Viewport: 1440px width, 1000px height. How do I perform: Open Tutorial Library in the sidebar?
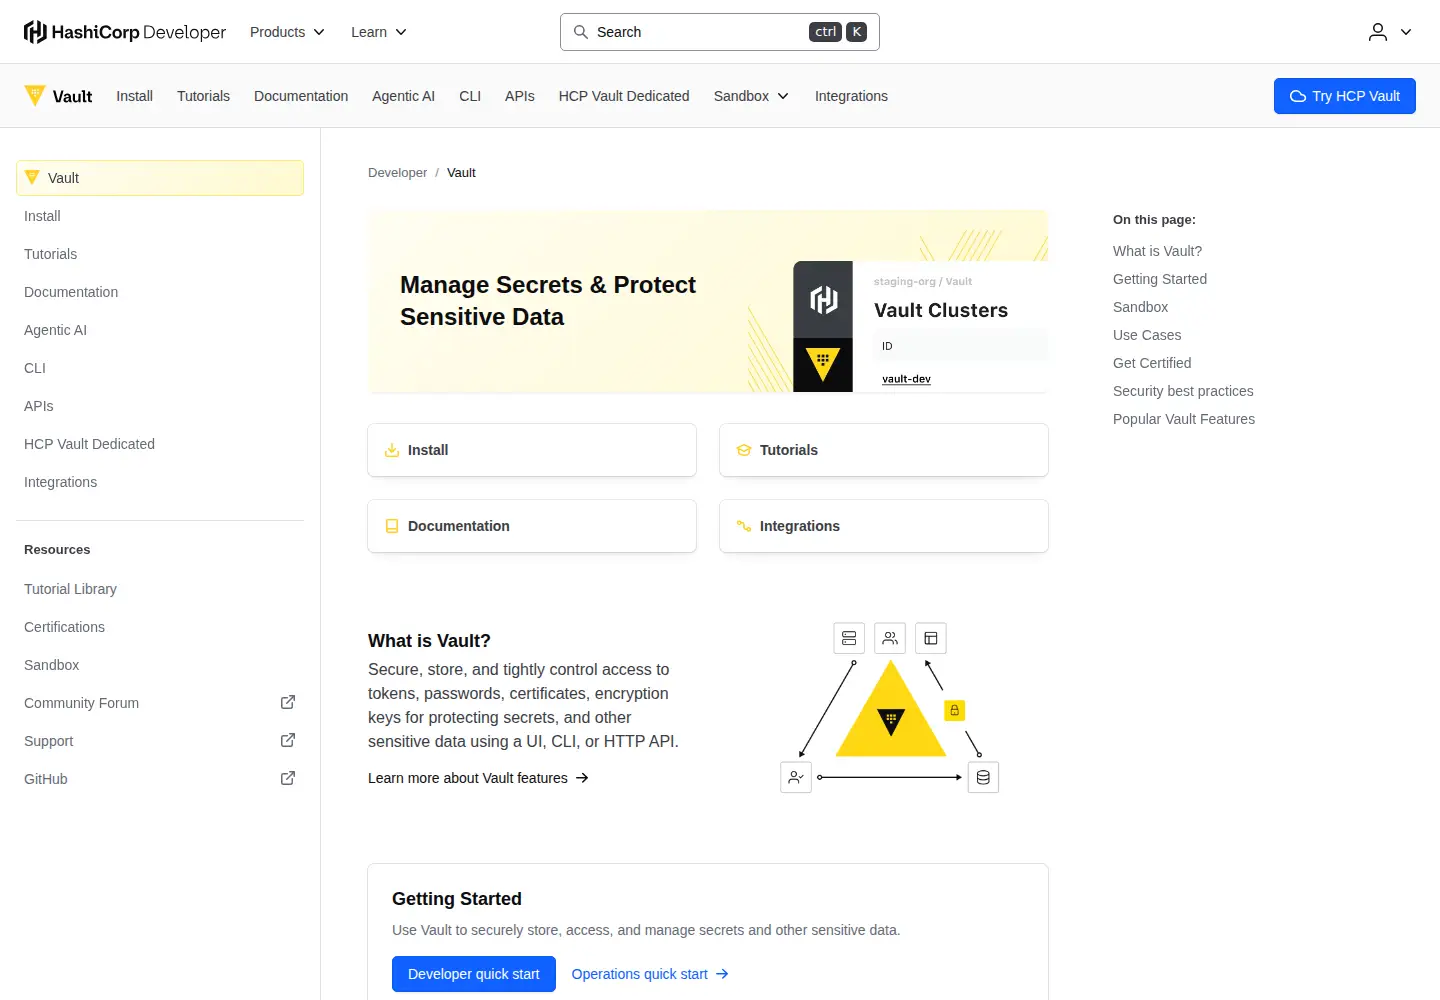tap(70, 589)
